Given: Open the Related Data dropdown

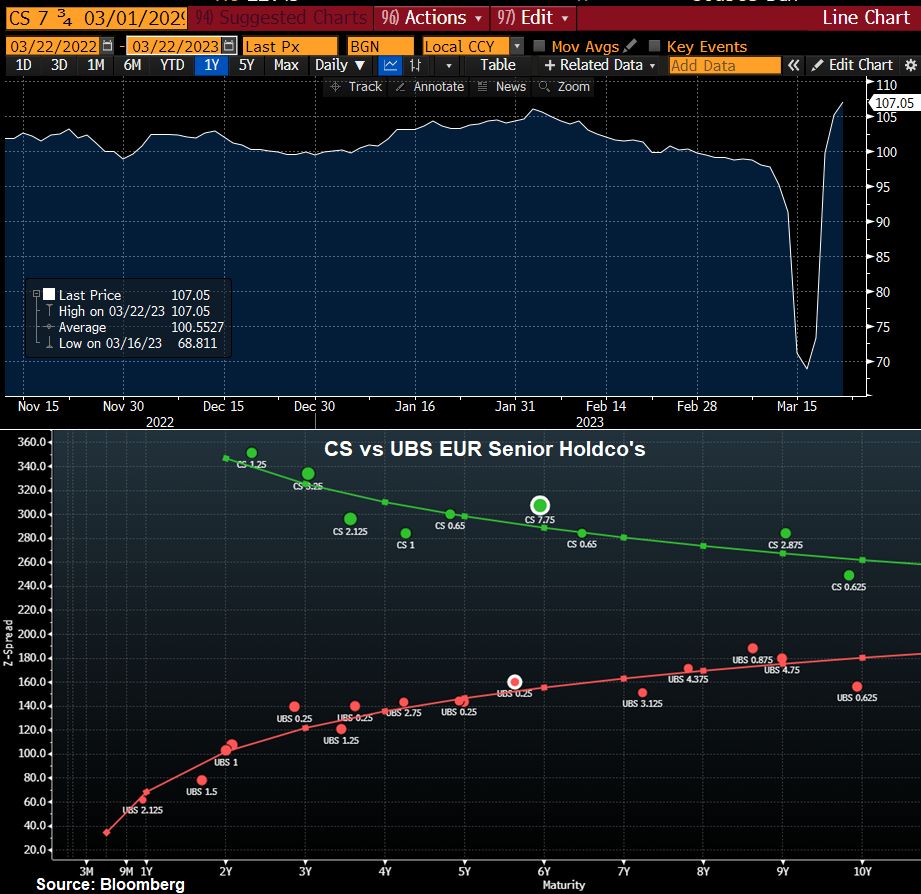Looking at the screenshot, I should [600, 65].
